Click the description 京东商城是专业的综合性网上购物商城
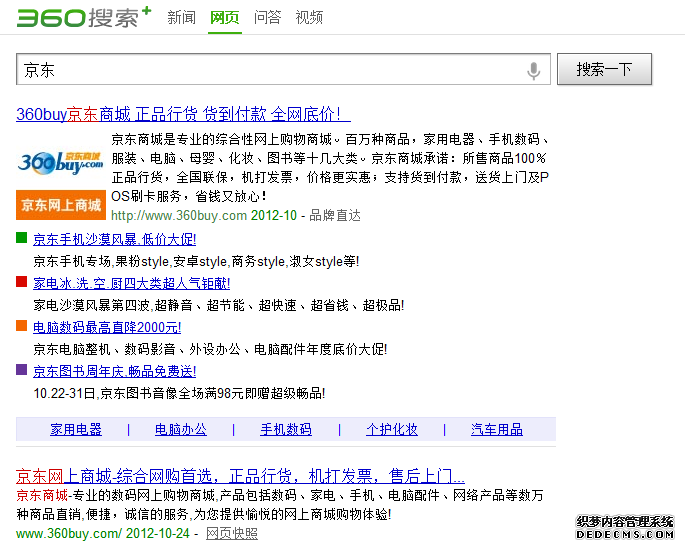The image size is (685, 549). [330, 168]
